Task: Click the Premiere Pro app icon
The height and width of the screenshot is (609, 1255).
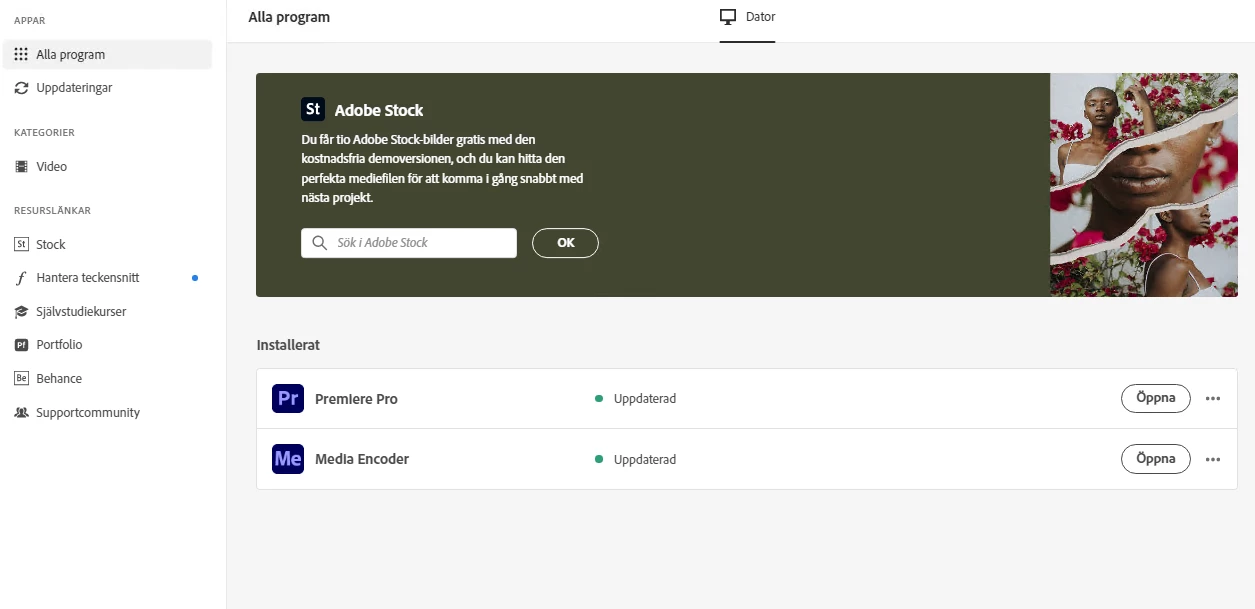Action: [288, 399]
